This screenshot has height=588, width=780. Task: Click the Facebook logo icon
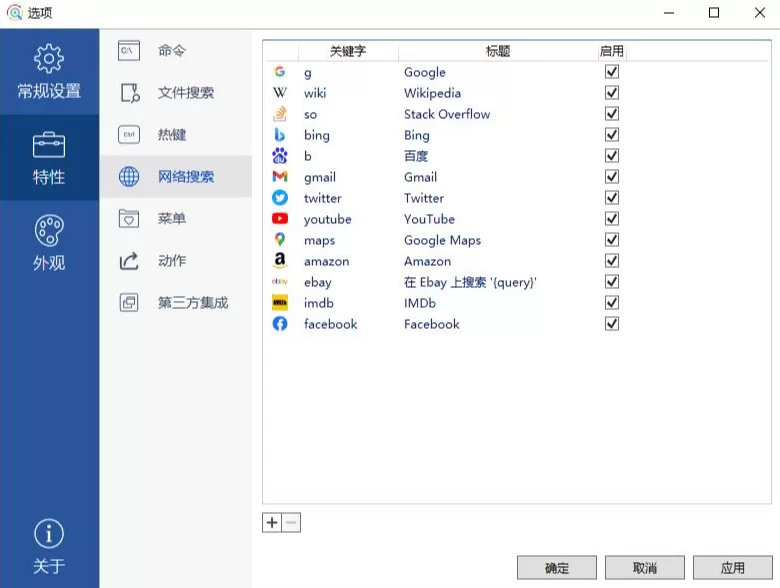tap(280, 324)
